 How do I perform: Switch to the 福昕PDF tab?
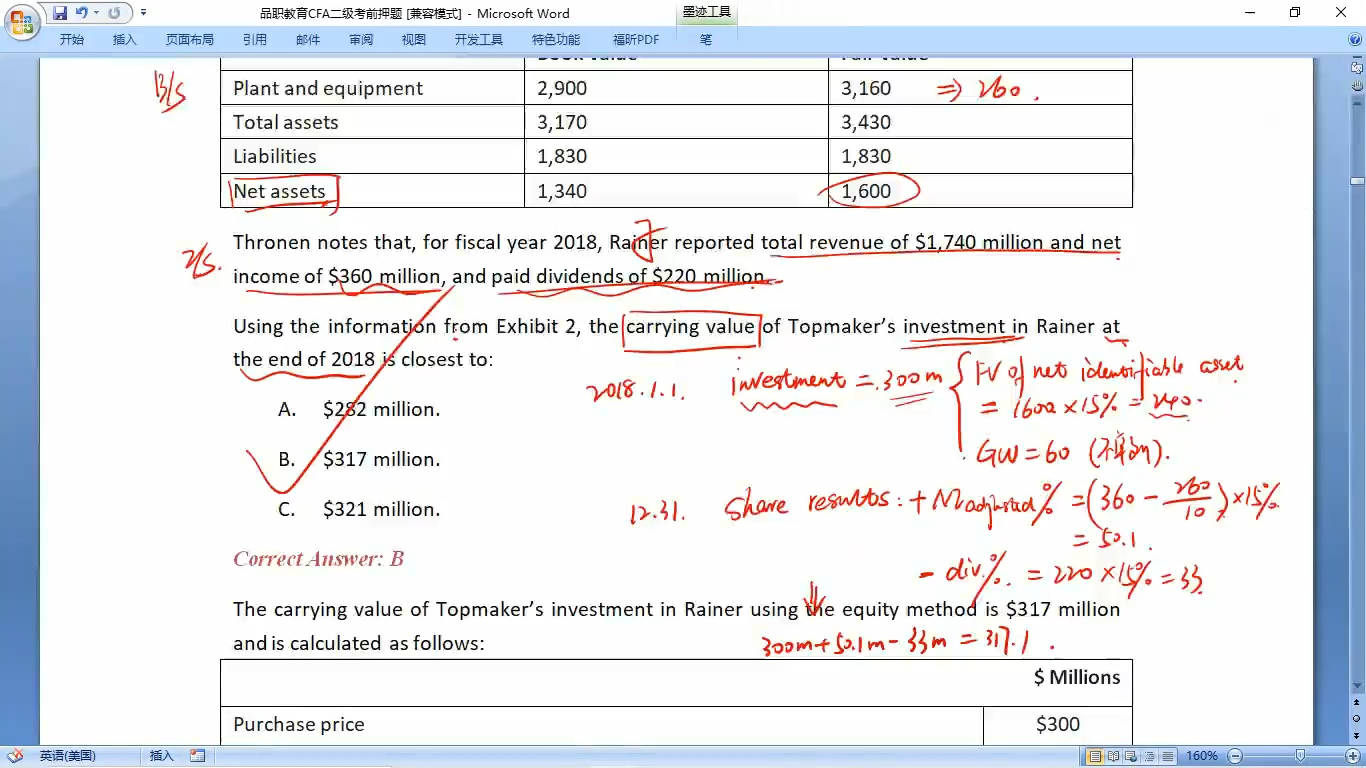click(x=636, y=40)
